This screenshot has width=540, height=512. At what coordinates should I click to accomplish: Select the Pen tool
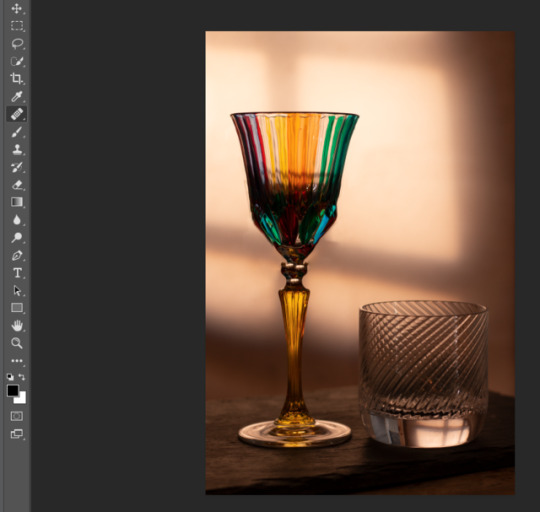coord(17,255)
